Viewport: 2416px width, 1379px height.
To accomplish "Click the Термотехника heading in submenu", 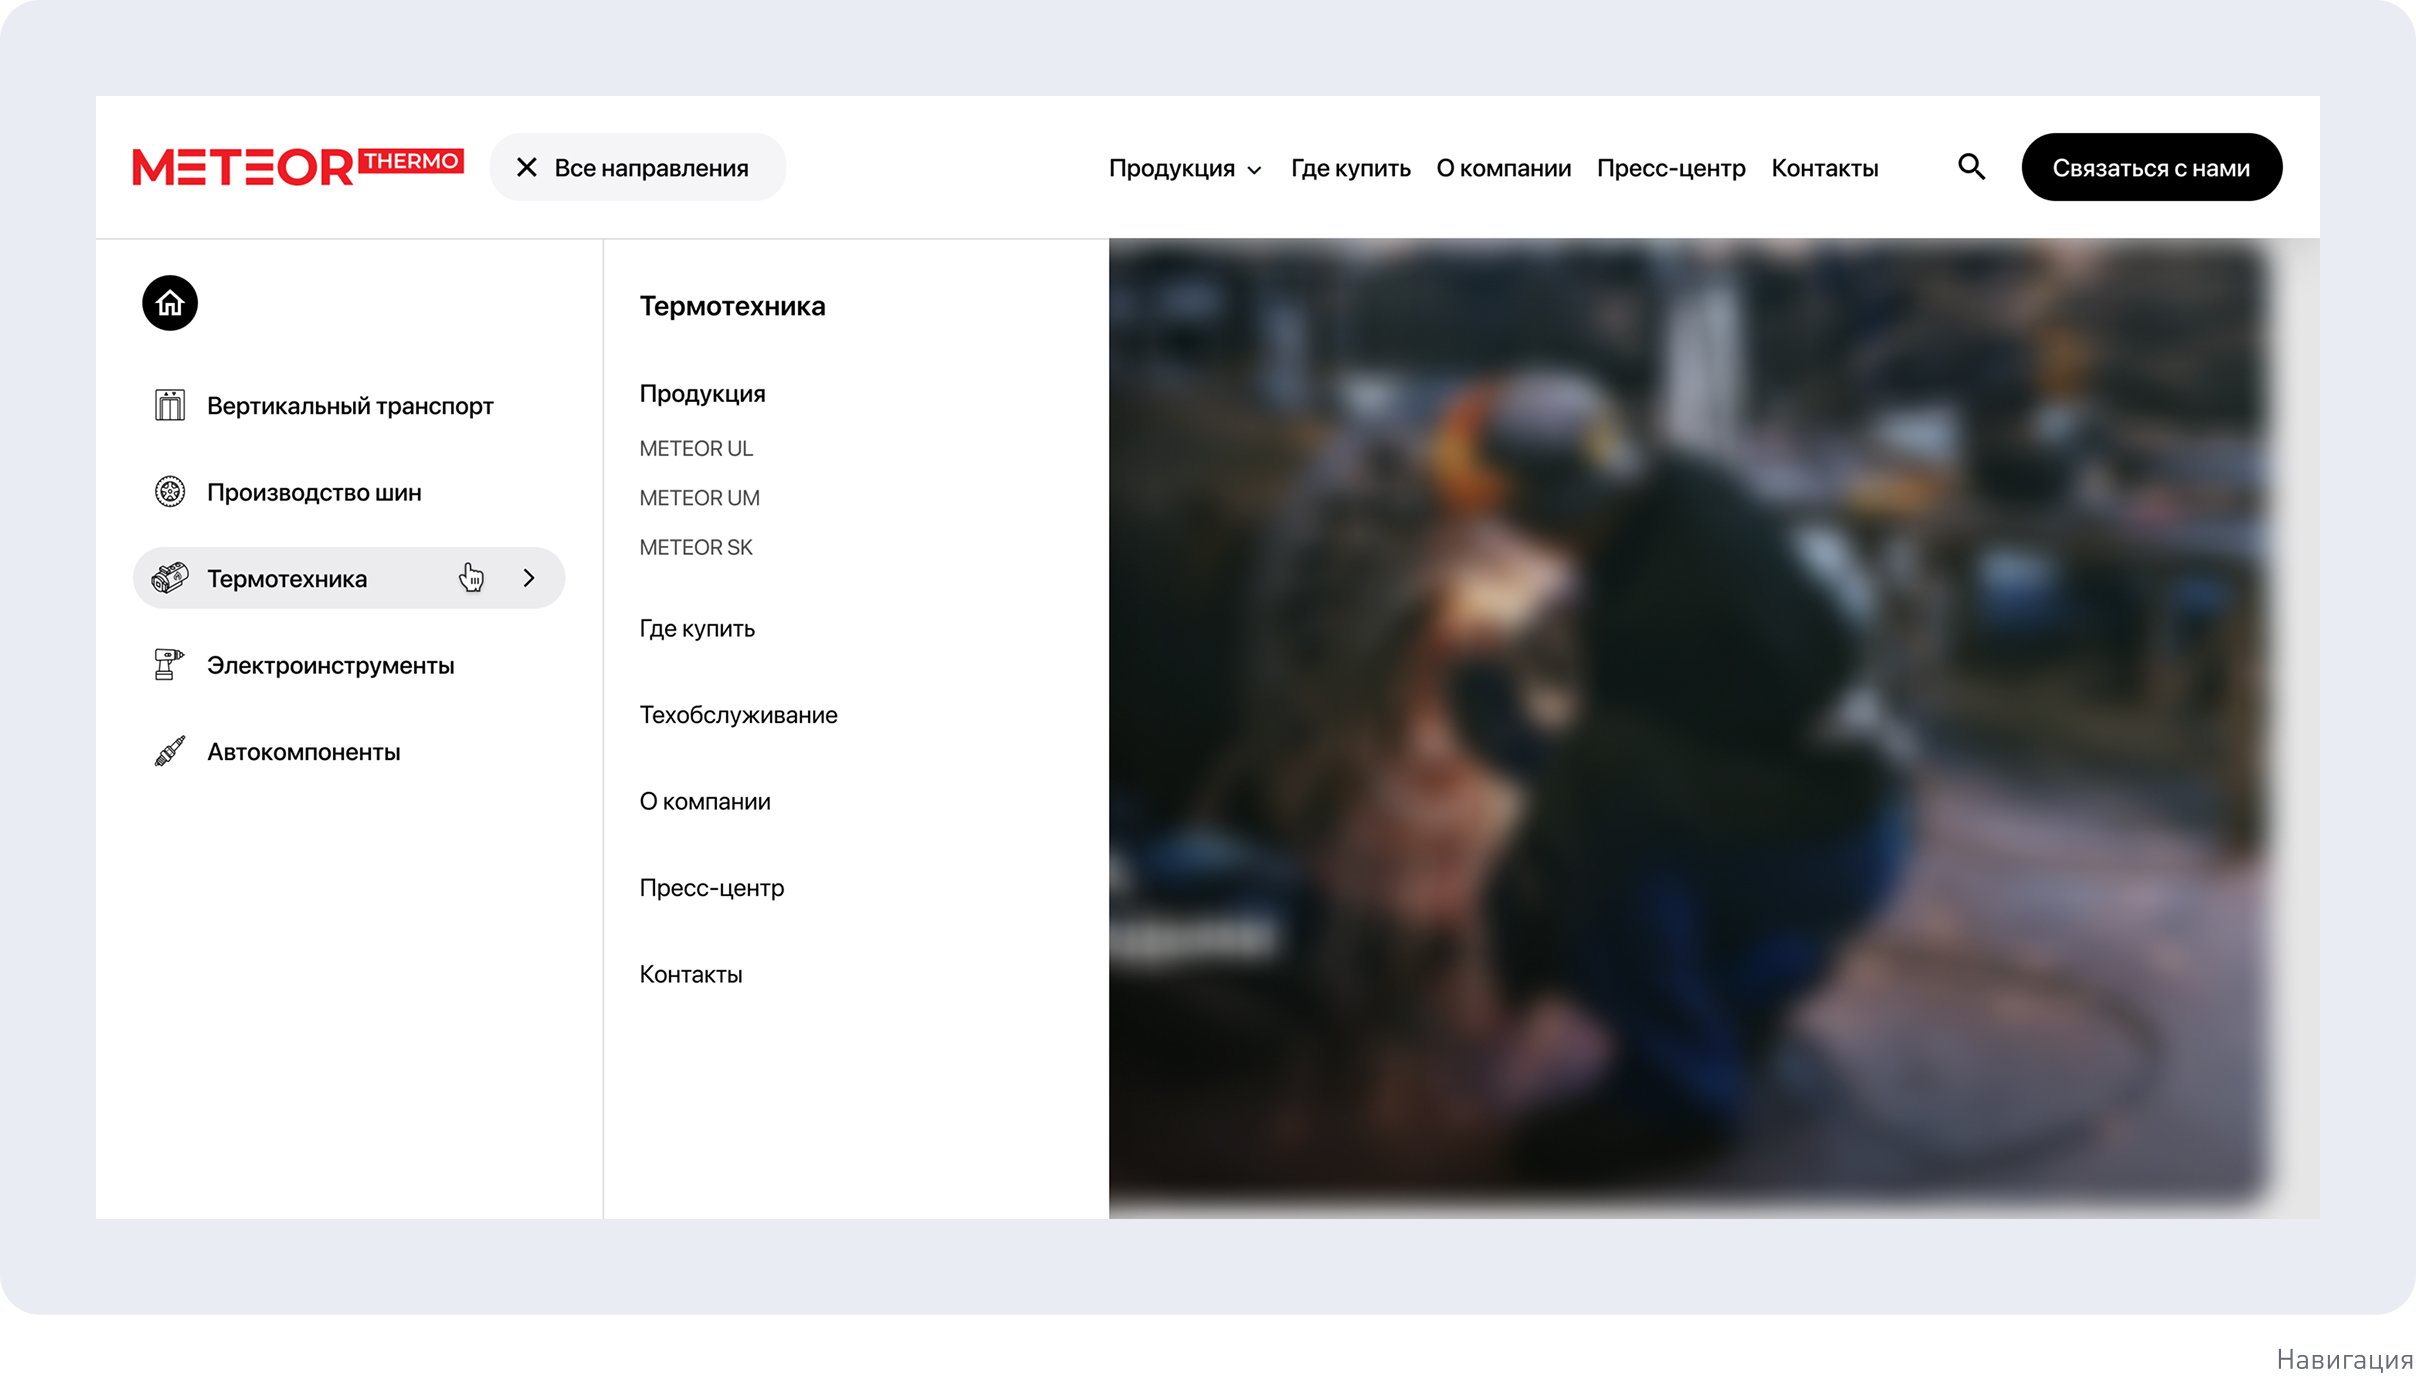I will [x=732, y=306].
